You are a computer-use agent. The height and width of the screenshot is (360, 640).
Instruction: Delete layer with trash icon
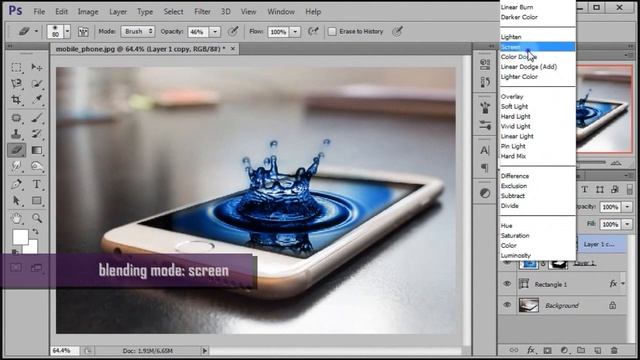tap(614, 350)
